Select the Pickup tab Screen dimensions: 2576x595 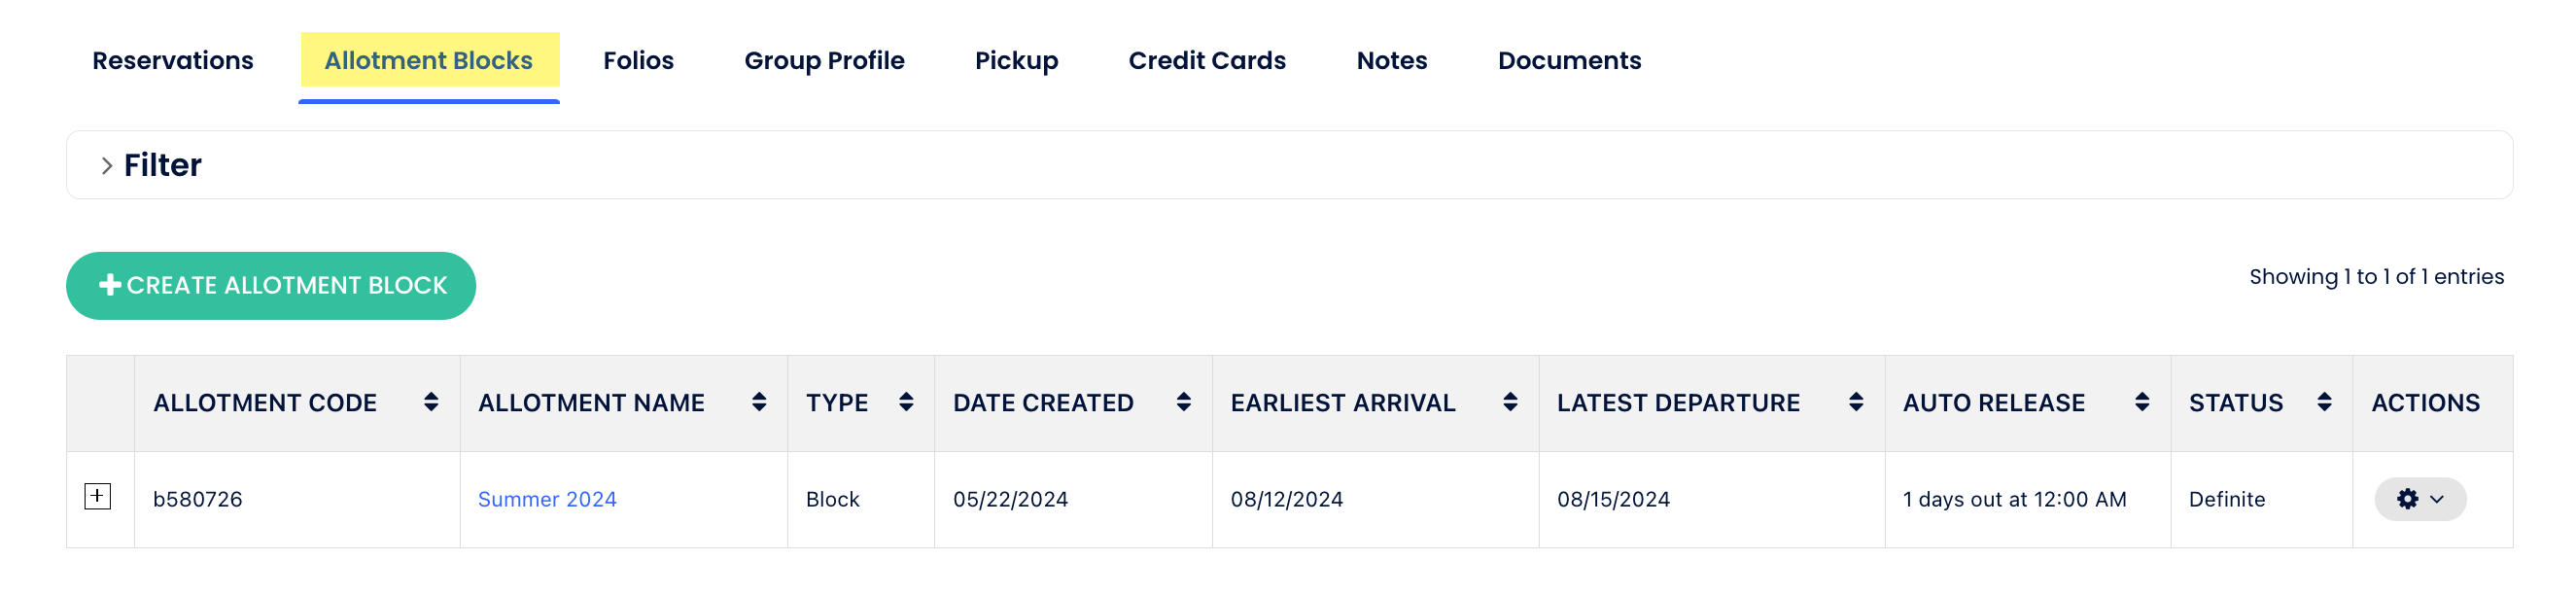coord(1016,61)
